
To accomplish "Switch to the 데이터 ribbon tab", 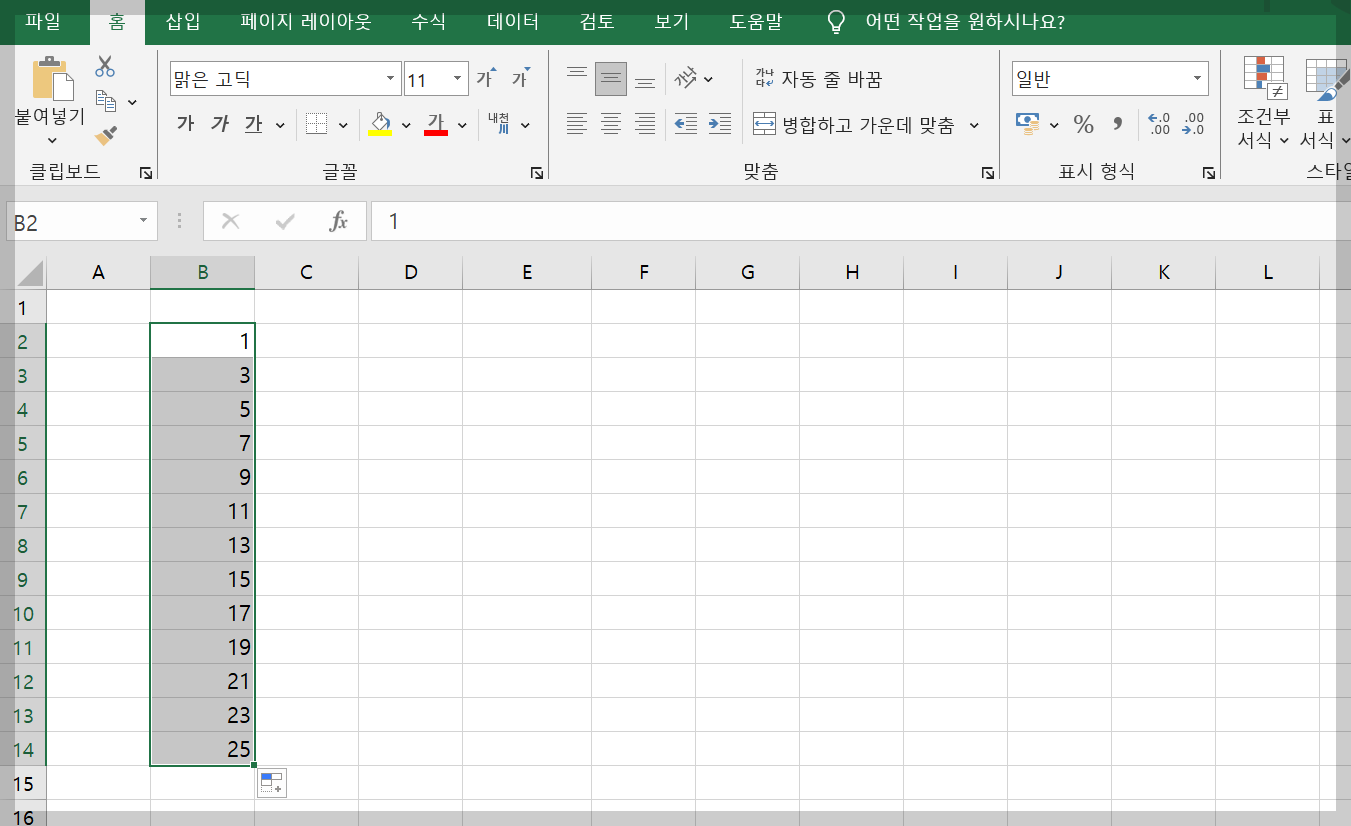I will tap(512, 22).
